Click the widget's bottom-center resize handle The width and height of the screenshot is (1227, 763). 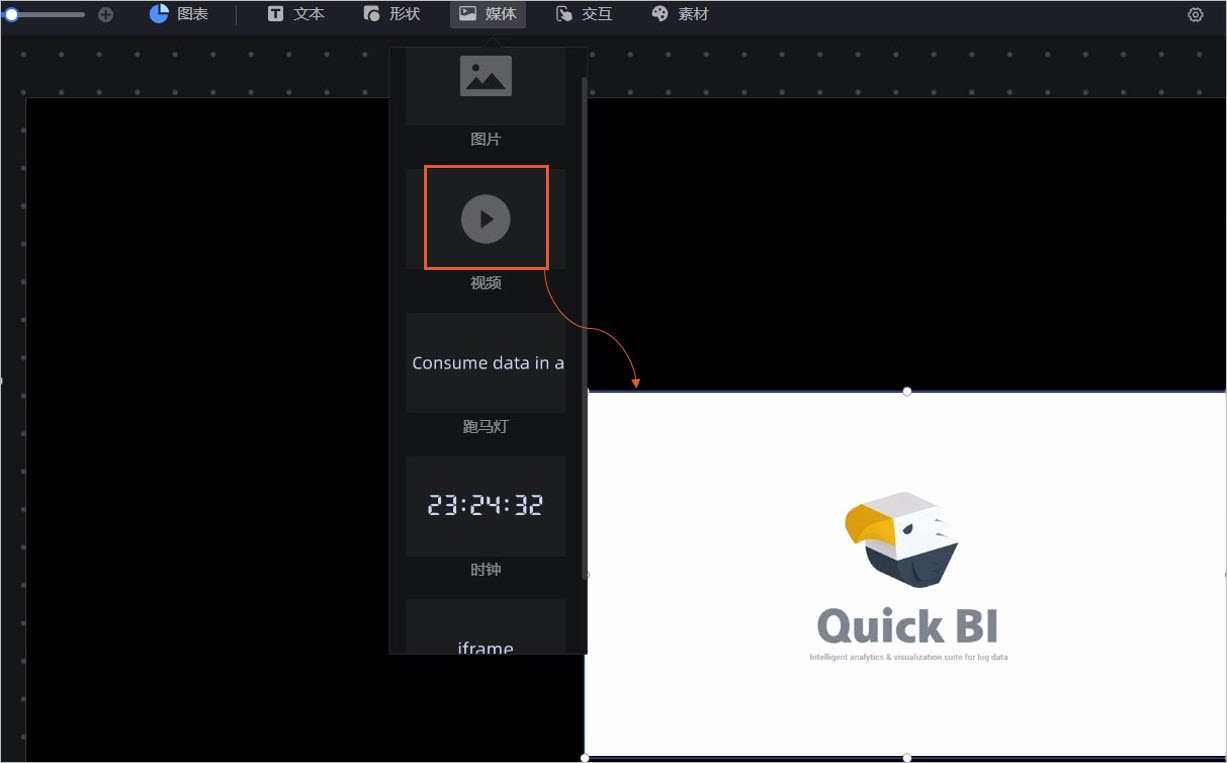(x=907, y=757)
